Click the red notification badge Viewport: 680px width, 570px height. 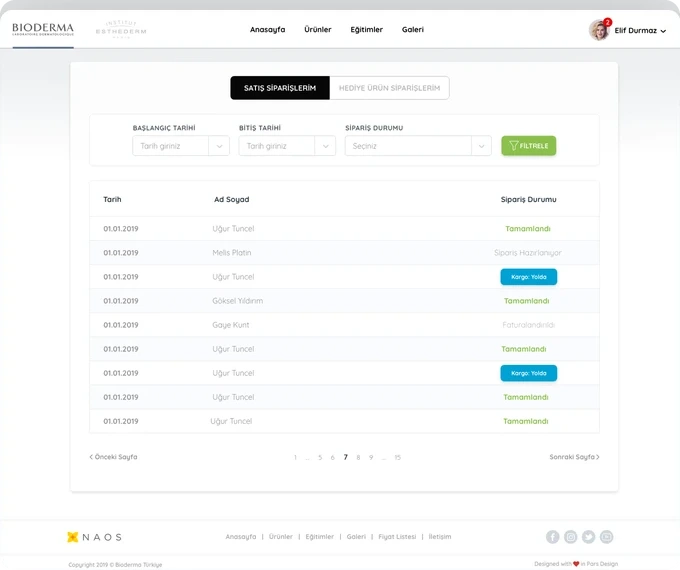[608, 22]
